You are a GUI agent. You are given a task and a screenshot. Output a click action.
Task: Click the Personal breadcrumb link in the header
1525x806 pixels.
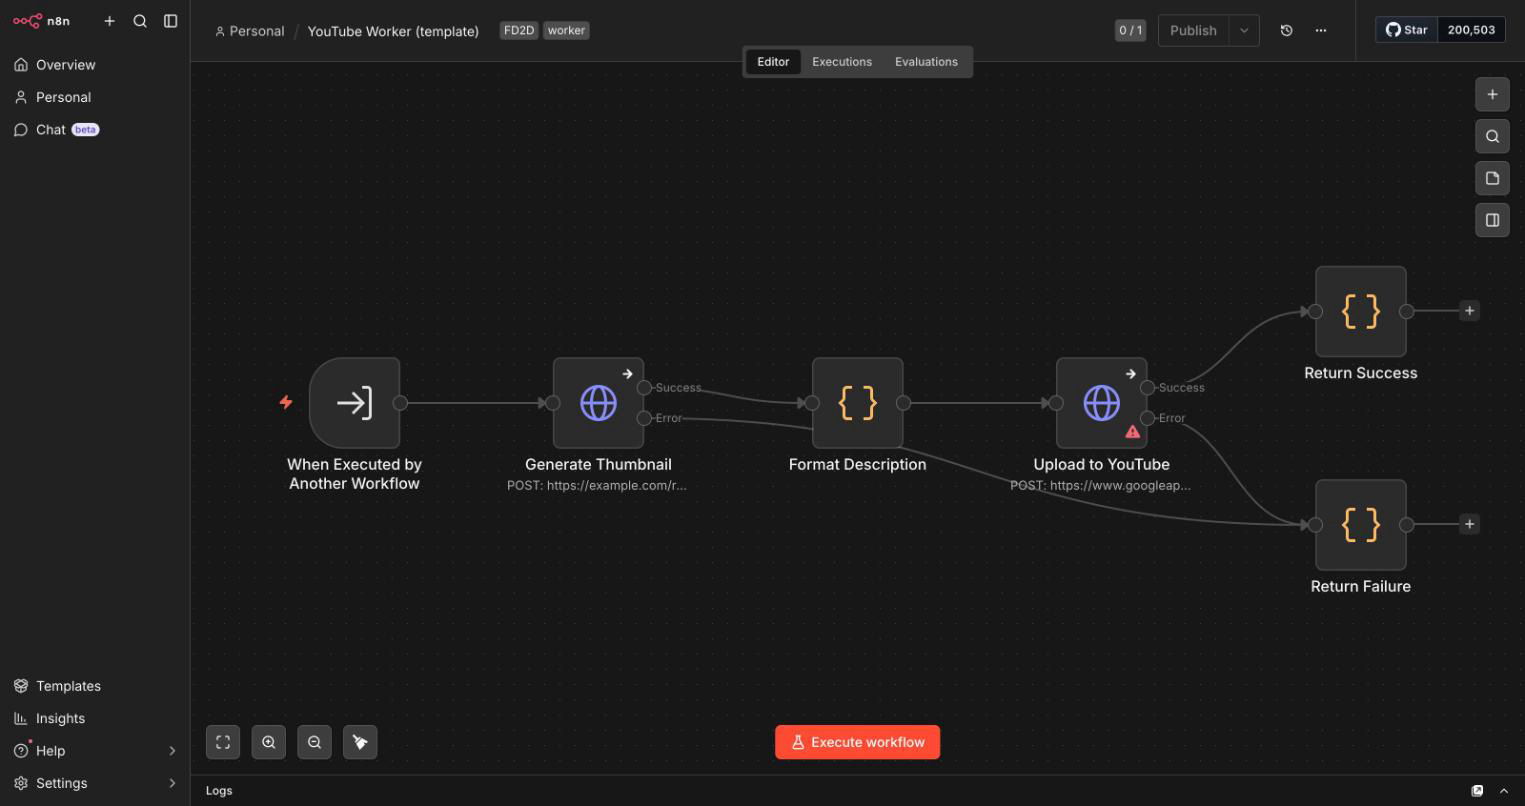tap(250, 31)
